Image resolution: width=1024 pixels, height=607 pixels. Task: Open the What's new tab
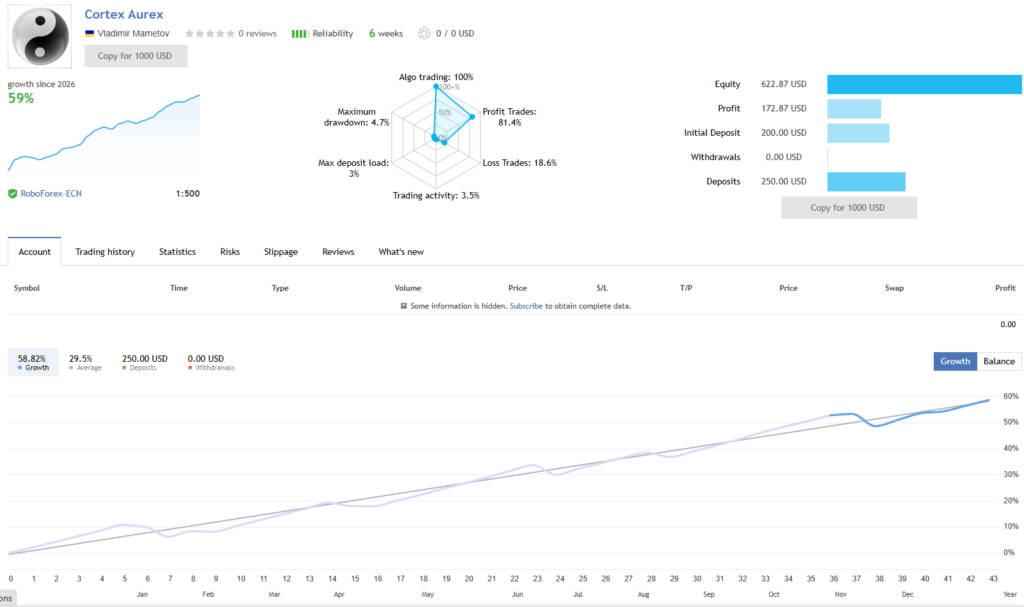click(401, 252)
